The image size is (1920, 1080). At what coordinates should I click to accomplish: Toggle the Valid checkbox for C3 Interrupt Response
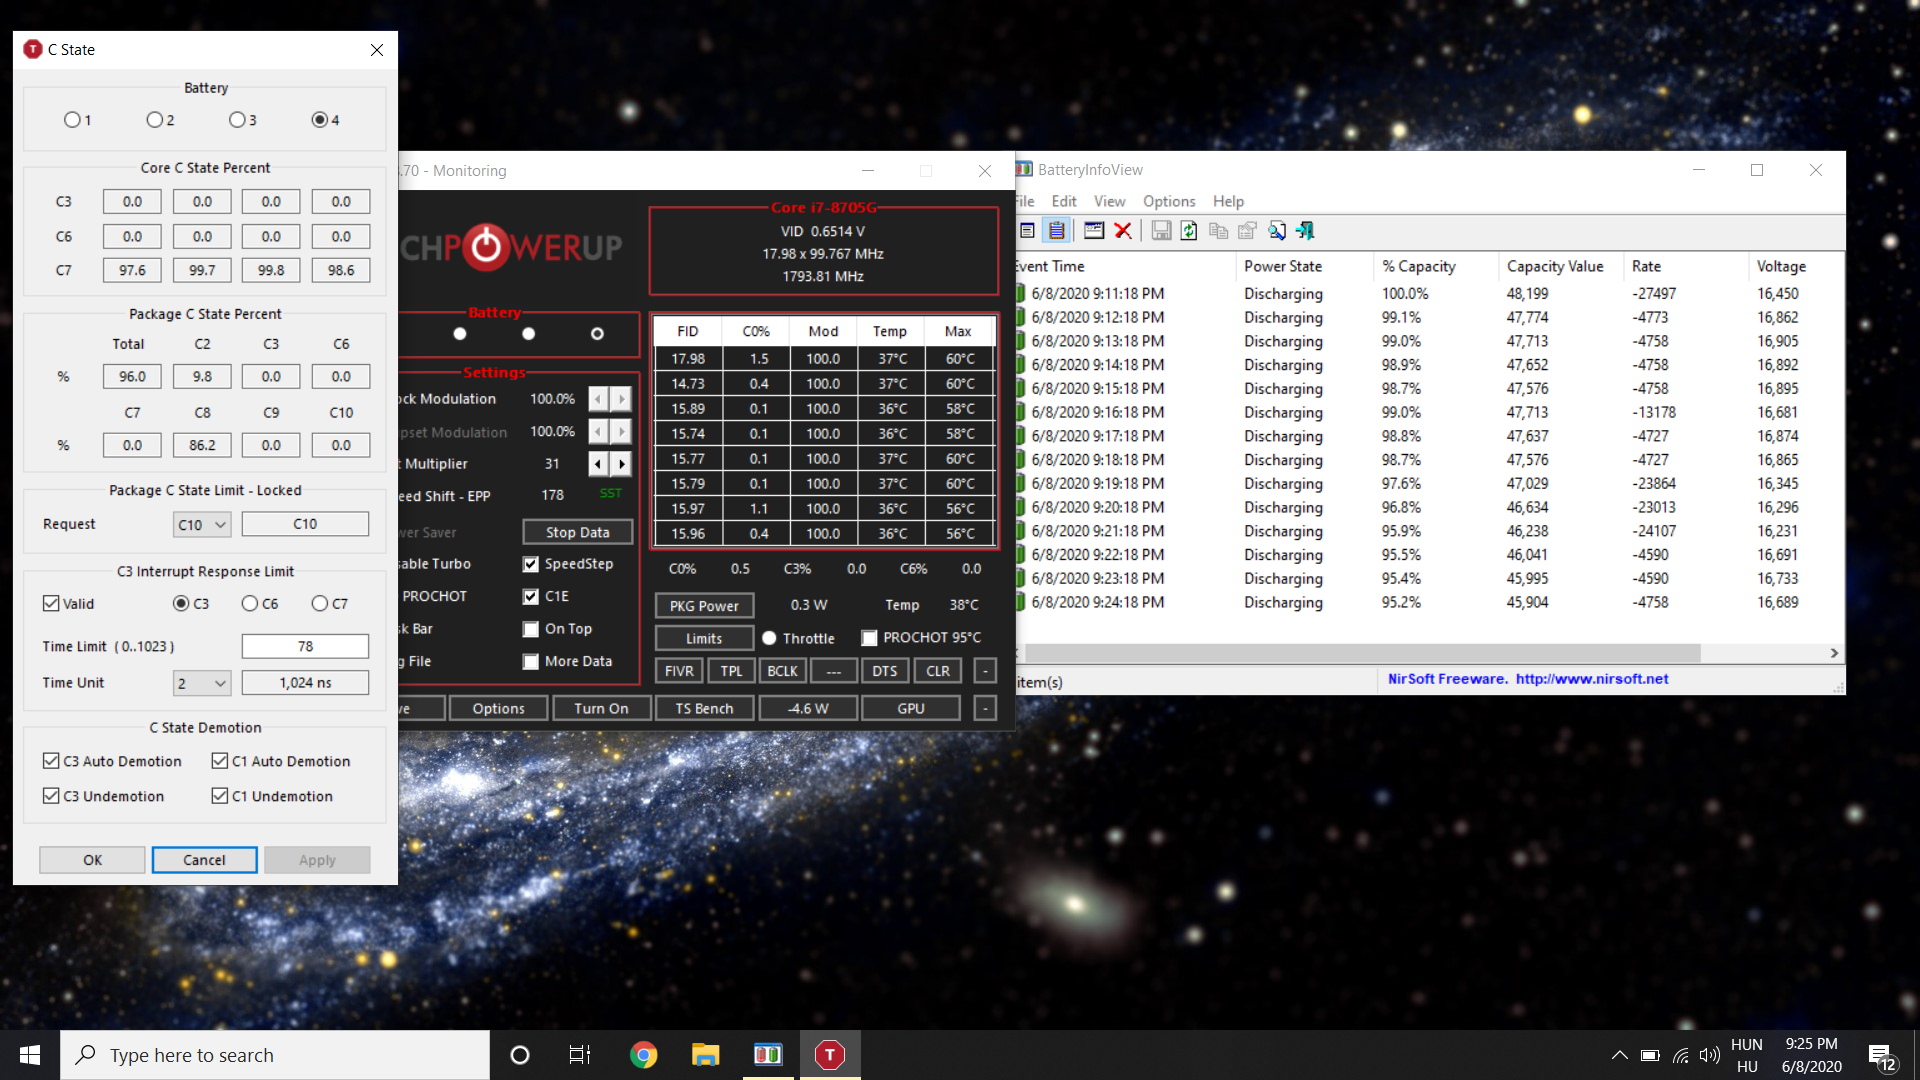pos(51,603)
